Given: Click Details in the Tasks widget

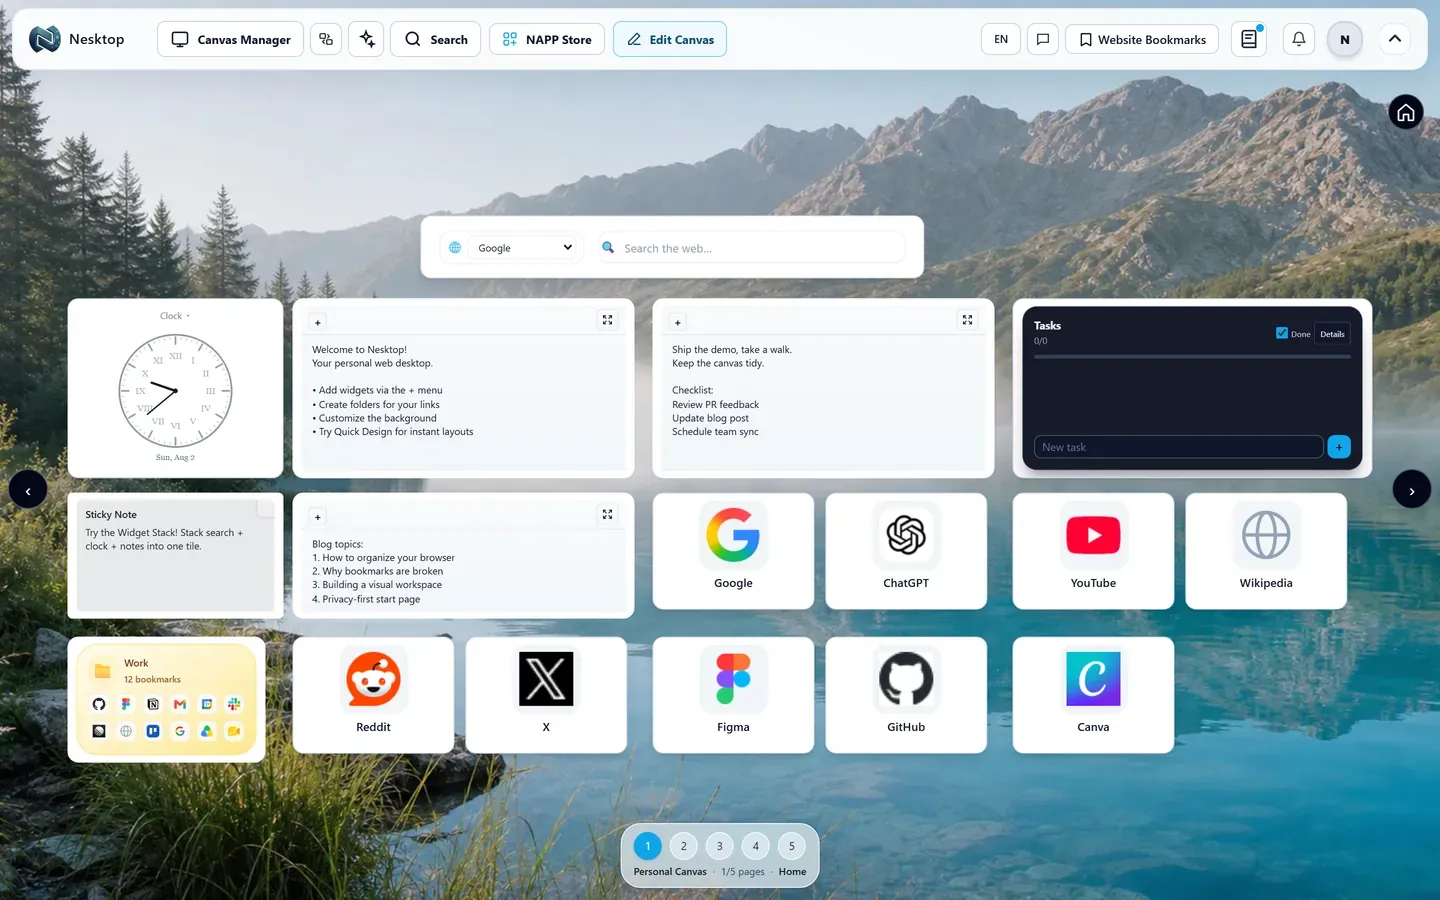Looking at the screenshot, I should tap(1332, 334).
